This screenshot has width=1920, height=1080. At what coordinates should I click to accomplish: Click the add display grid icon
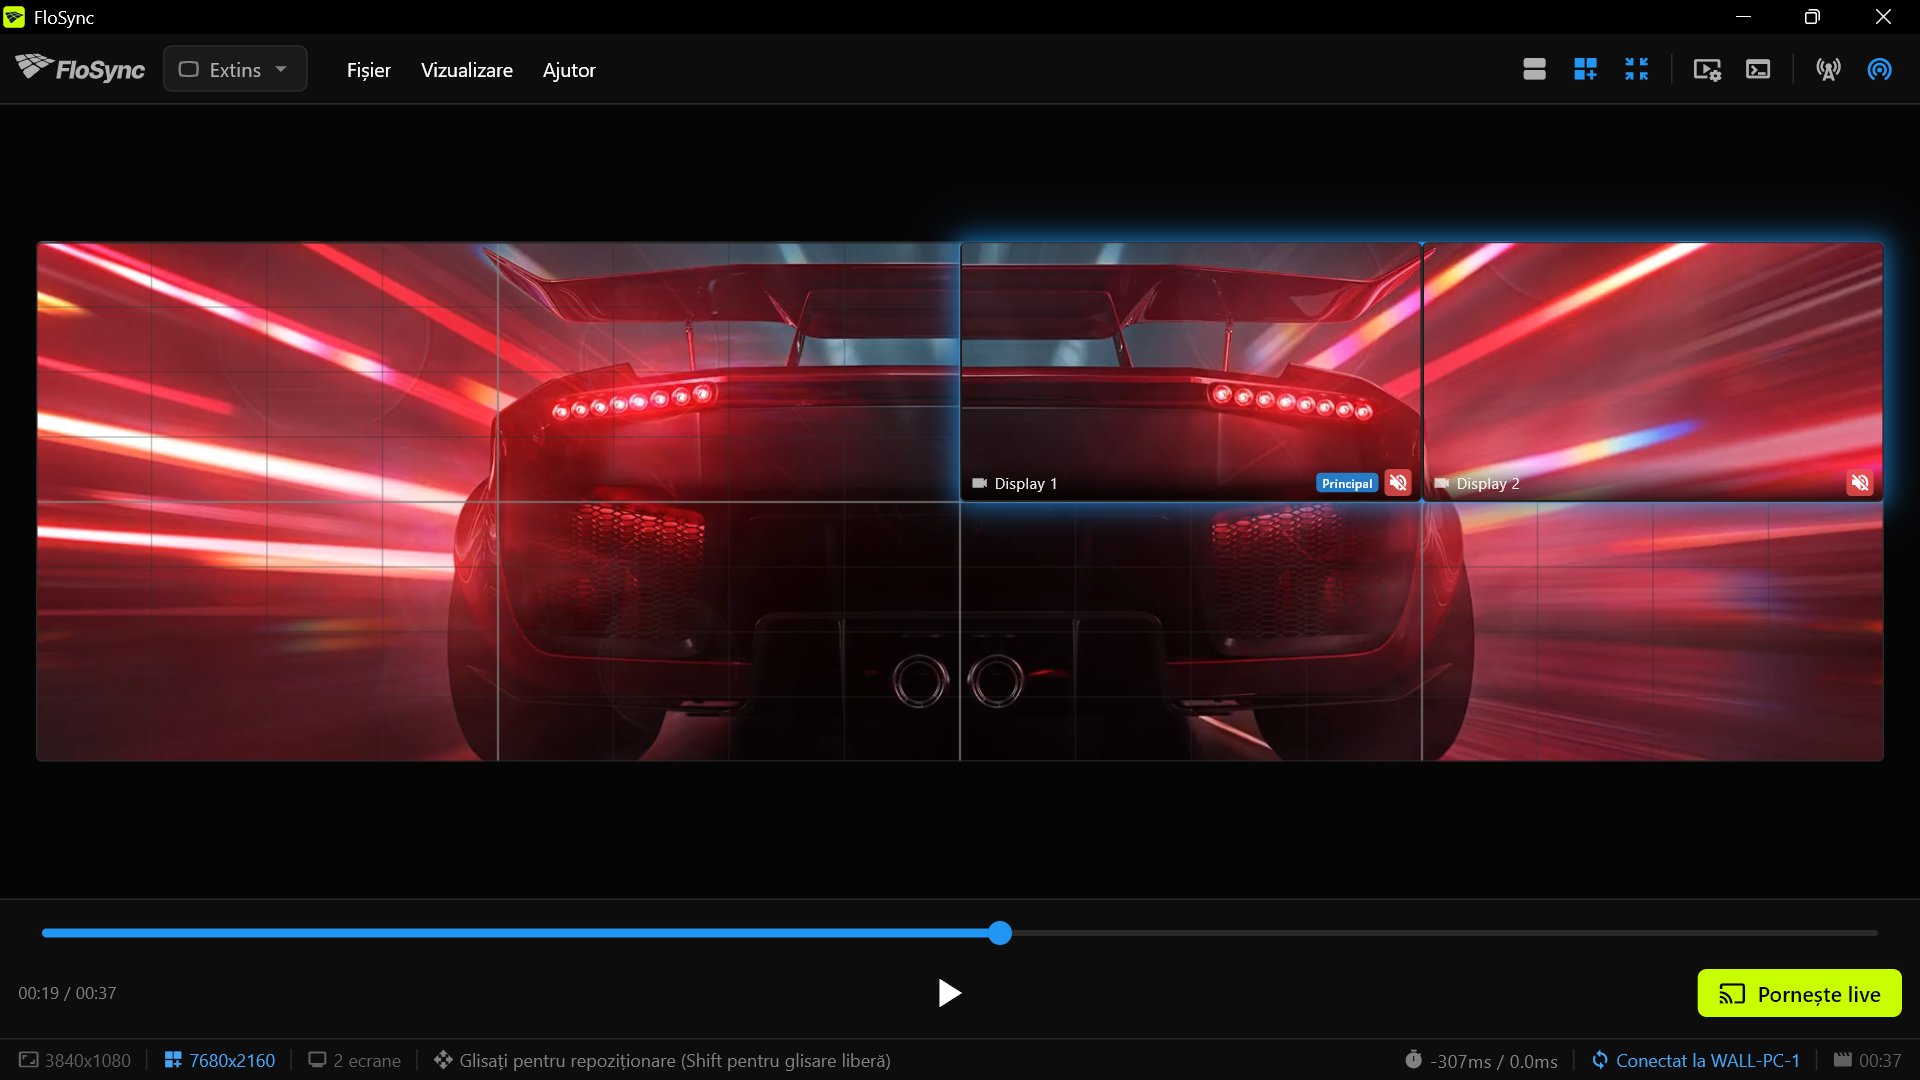click(1585, 69)
